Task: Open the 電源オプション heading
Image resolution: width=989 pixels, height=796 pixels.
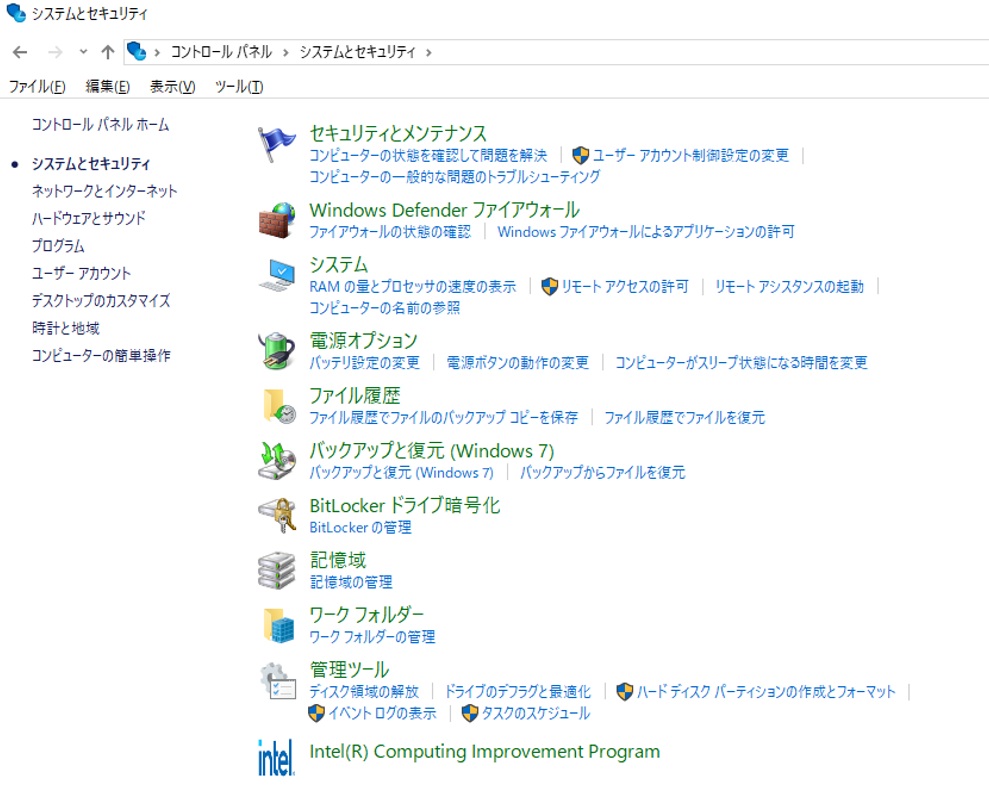Action: pos(363,341)
